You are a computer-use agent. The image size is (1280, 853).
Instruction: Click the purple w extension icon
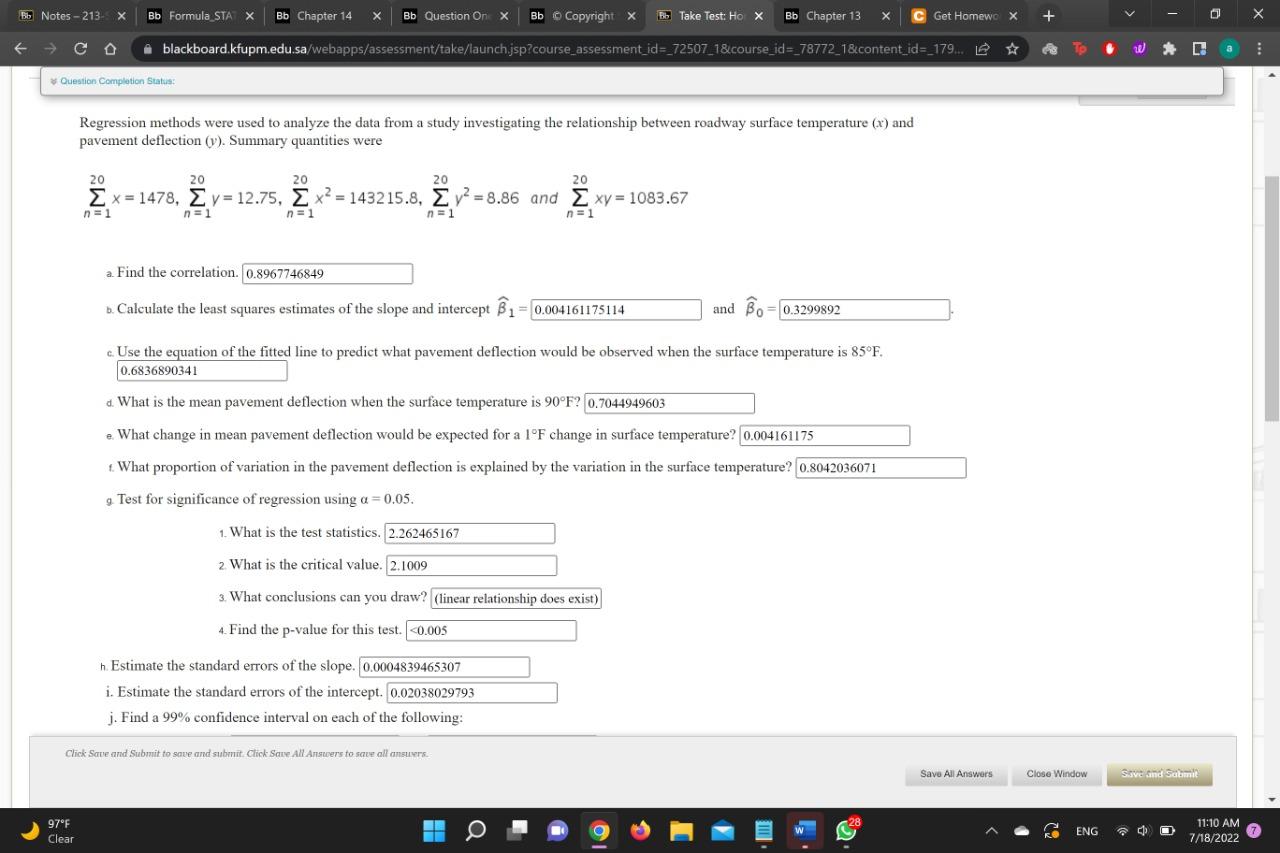[1139, 48]
